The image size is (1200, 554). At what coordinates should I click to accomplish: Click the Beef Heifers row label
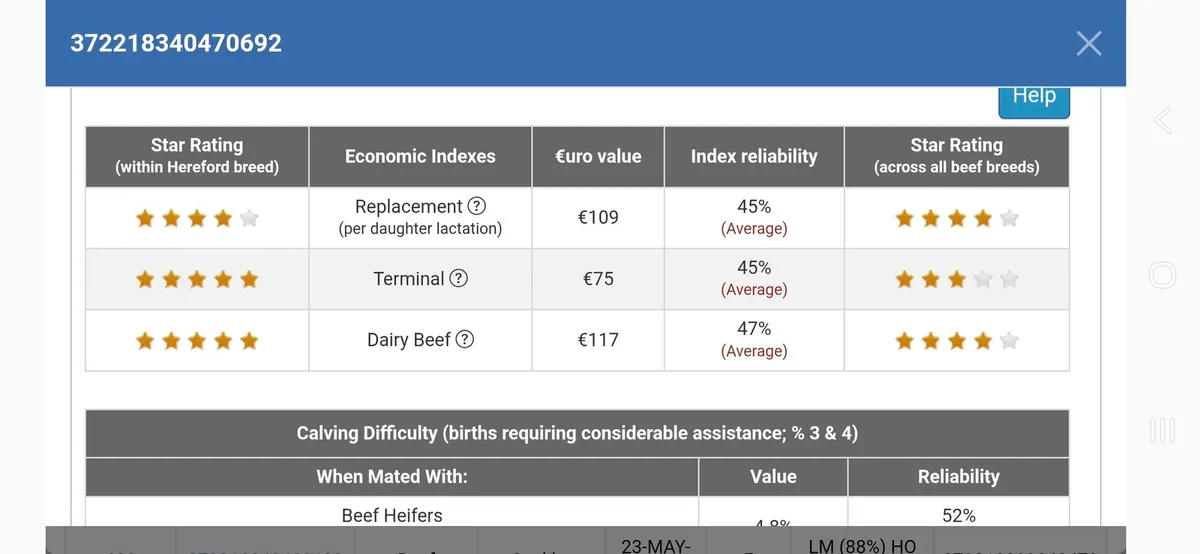tap(392, 515)
